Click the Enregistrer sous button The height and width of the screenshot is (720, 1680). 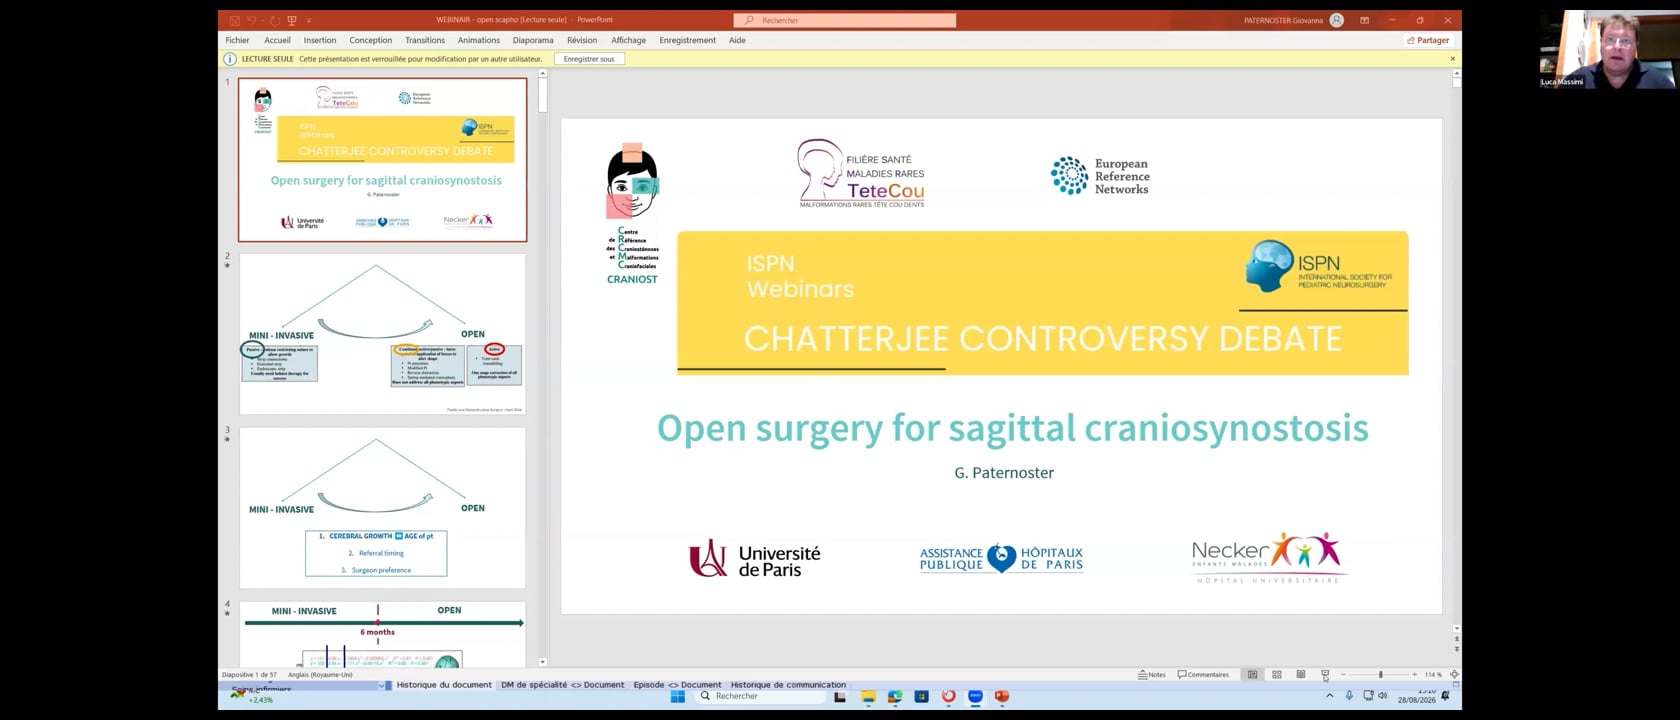pos(590,59)
